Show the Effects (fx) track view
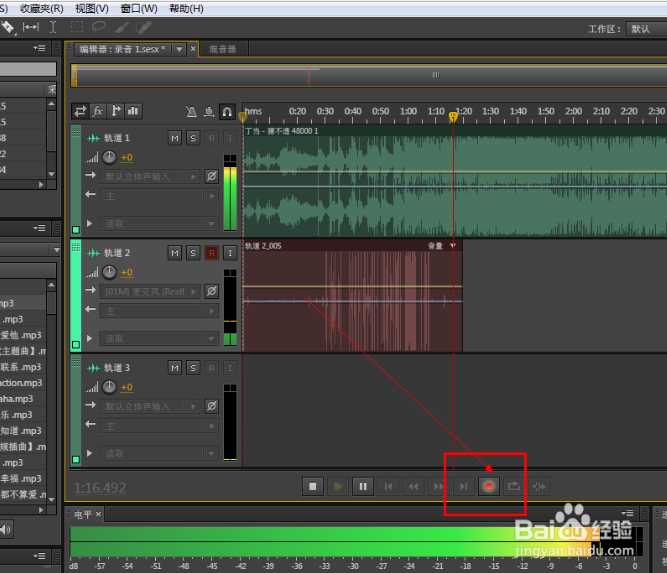 coord(98,111)
